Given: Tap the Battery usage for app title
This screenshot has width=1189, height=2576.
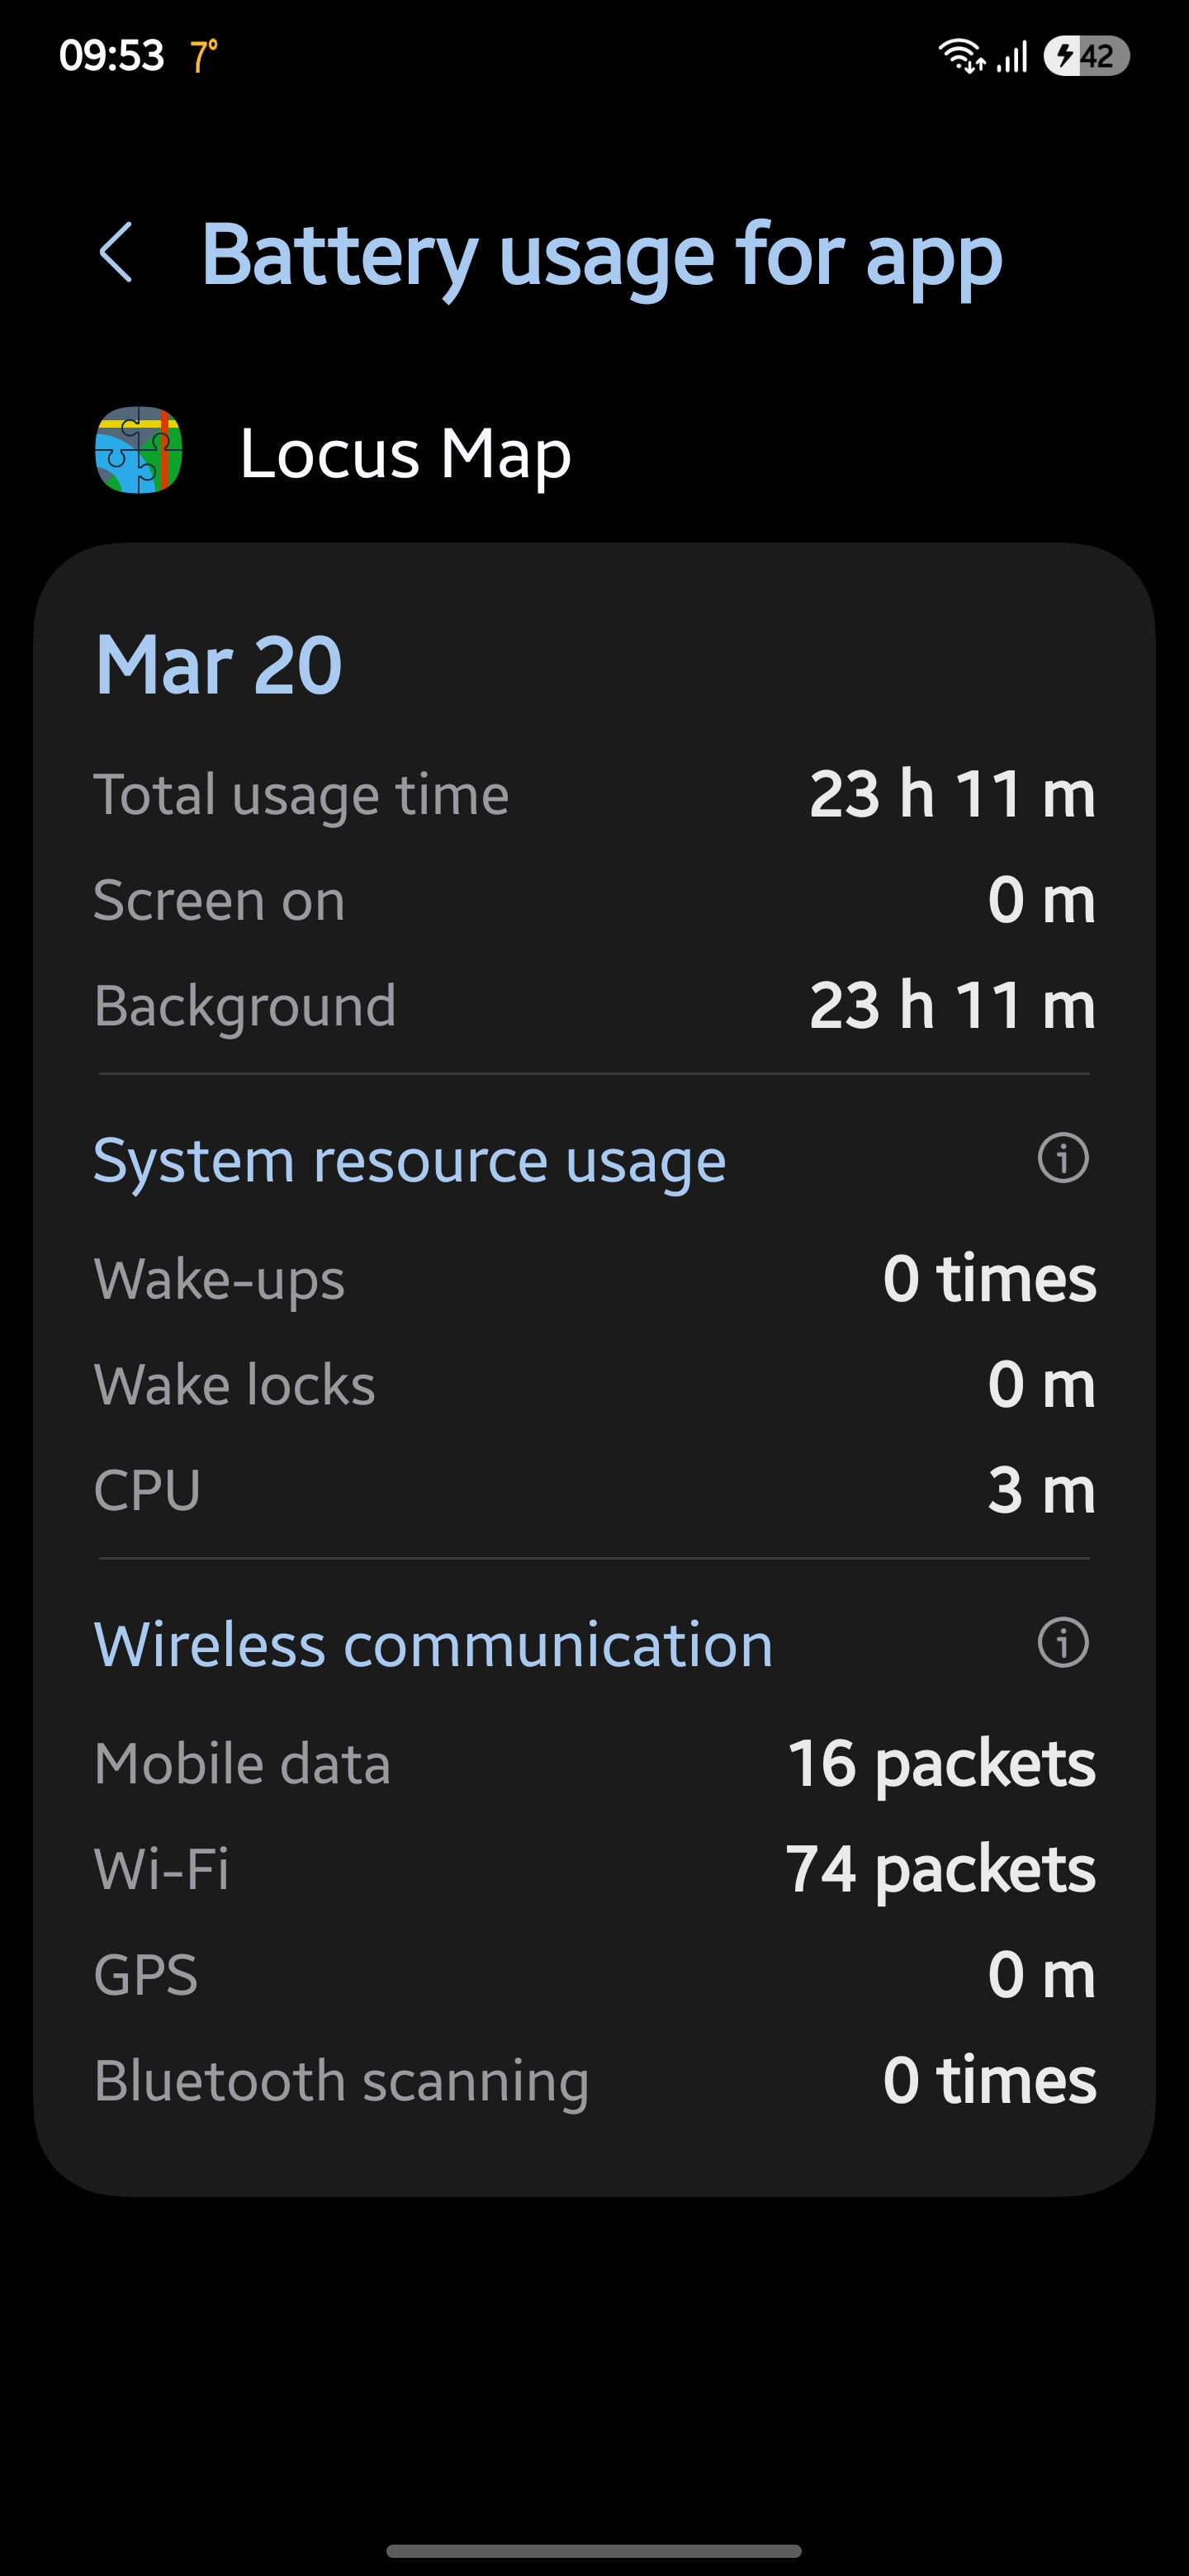Looking at the screenshot, I should 601,255.
